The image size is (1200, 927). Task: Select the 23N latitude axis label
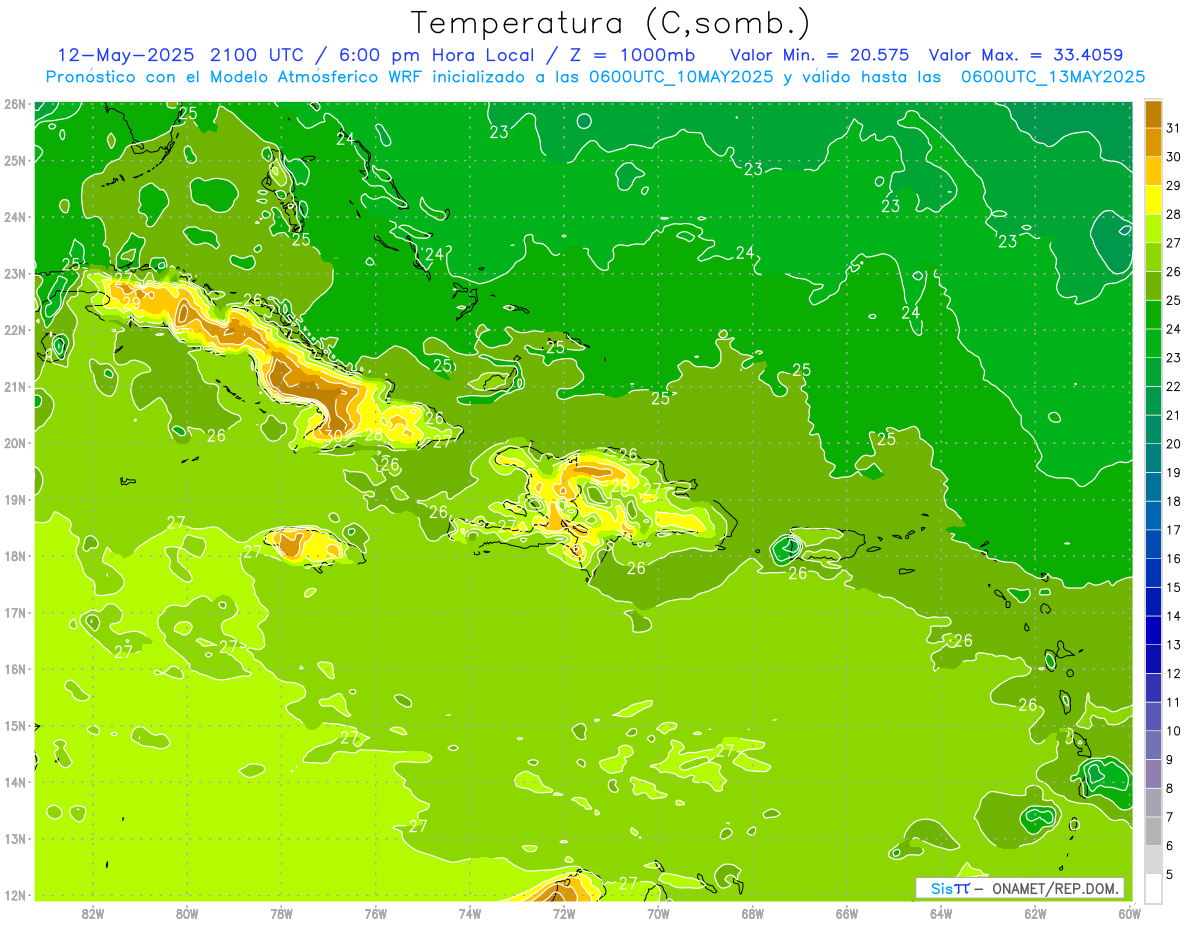click(14, 273)
